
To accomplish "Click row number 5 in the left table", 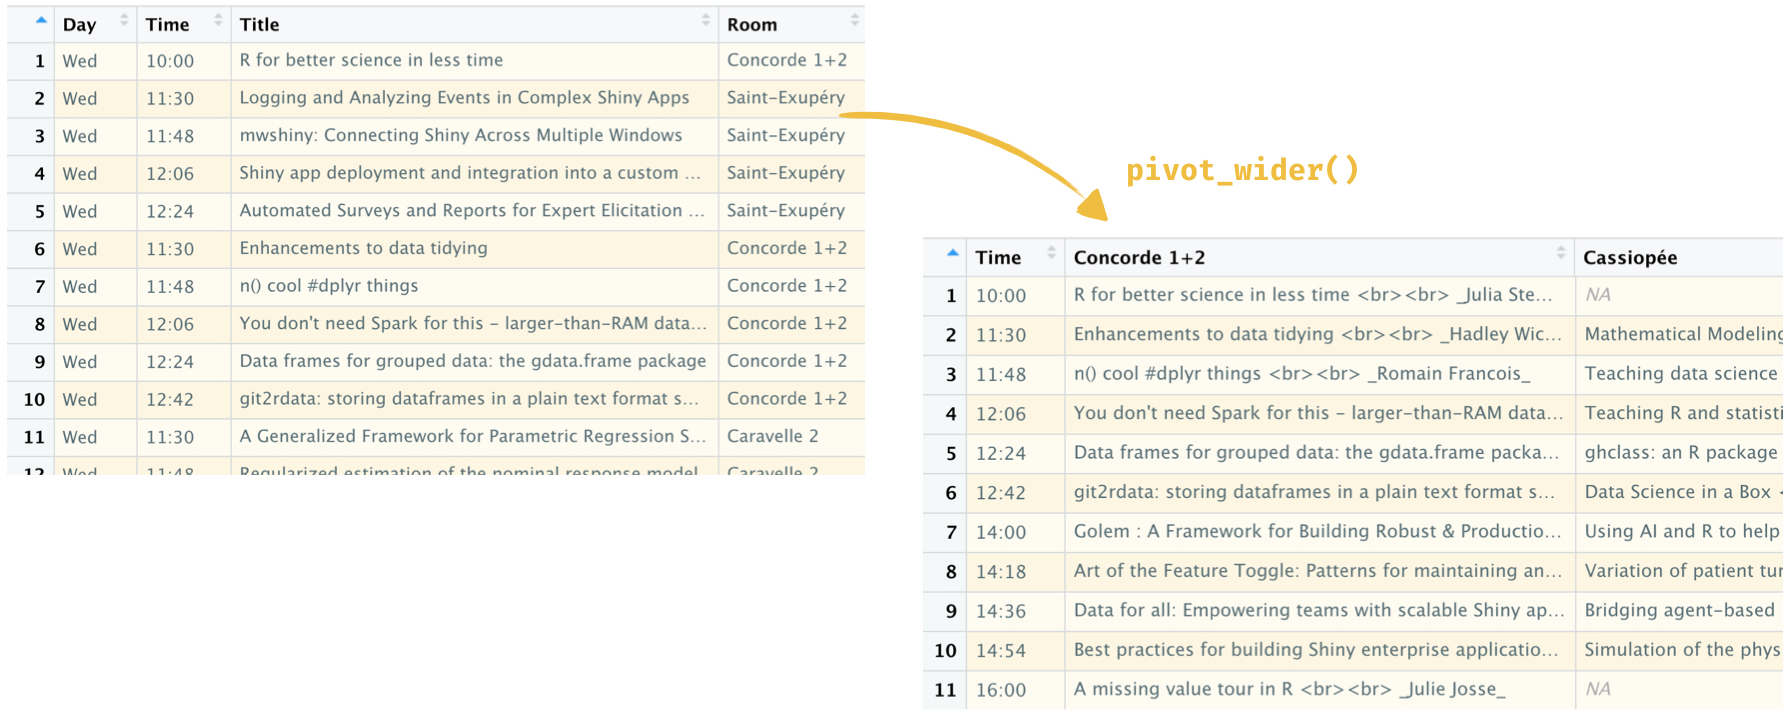I will click(39, 211).
